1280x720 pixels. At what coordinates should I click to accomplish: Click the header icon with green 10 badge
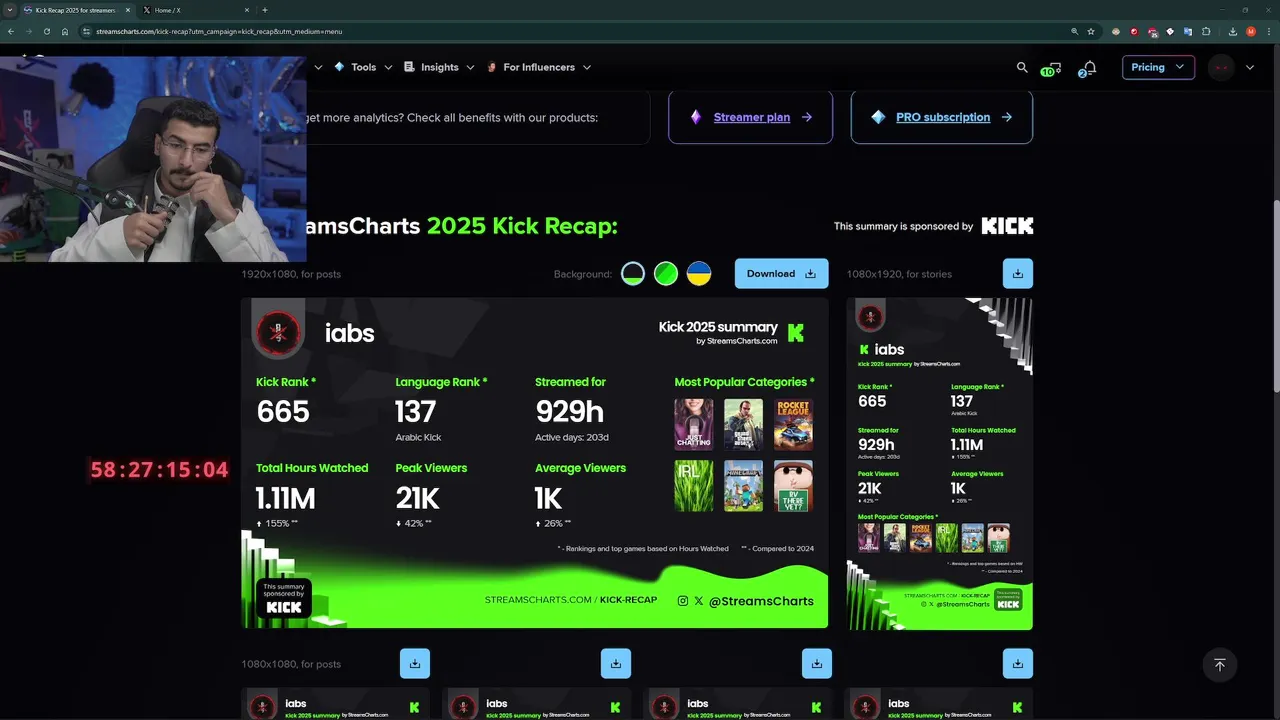(1051, 68)
